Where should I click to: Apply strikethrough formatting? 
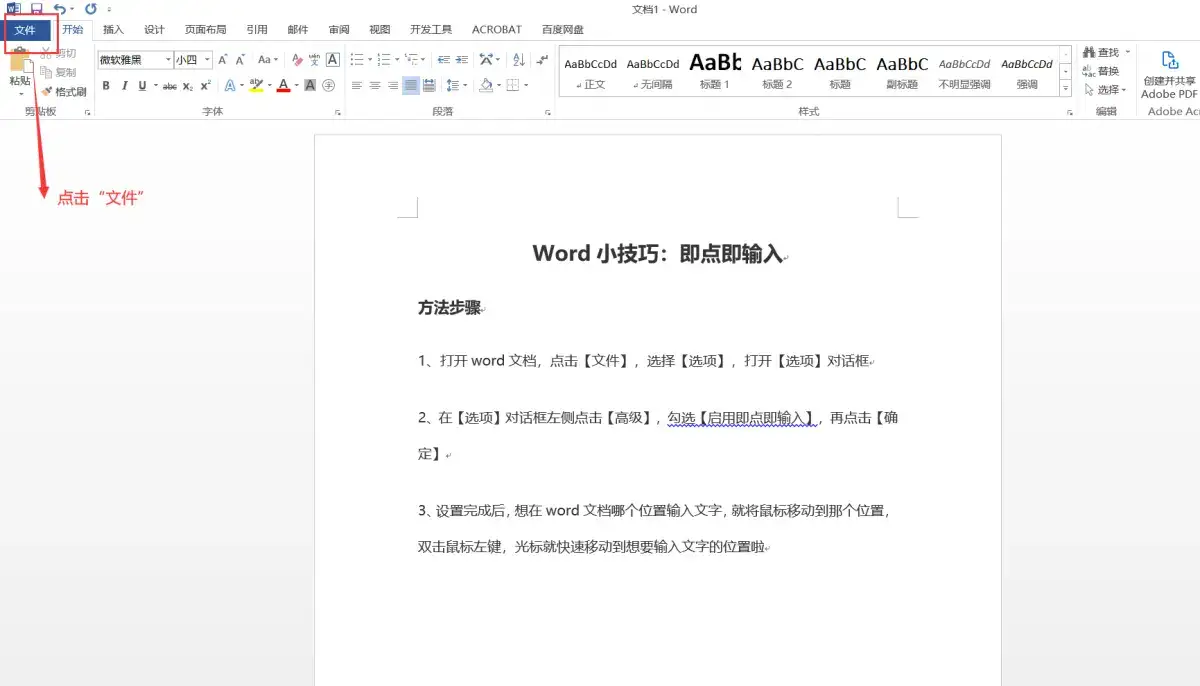point(170,85)
